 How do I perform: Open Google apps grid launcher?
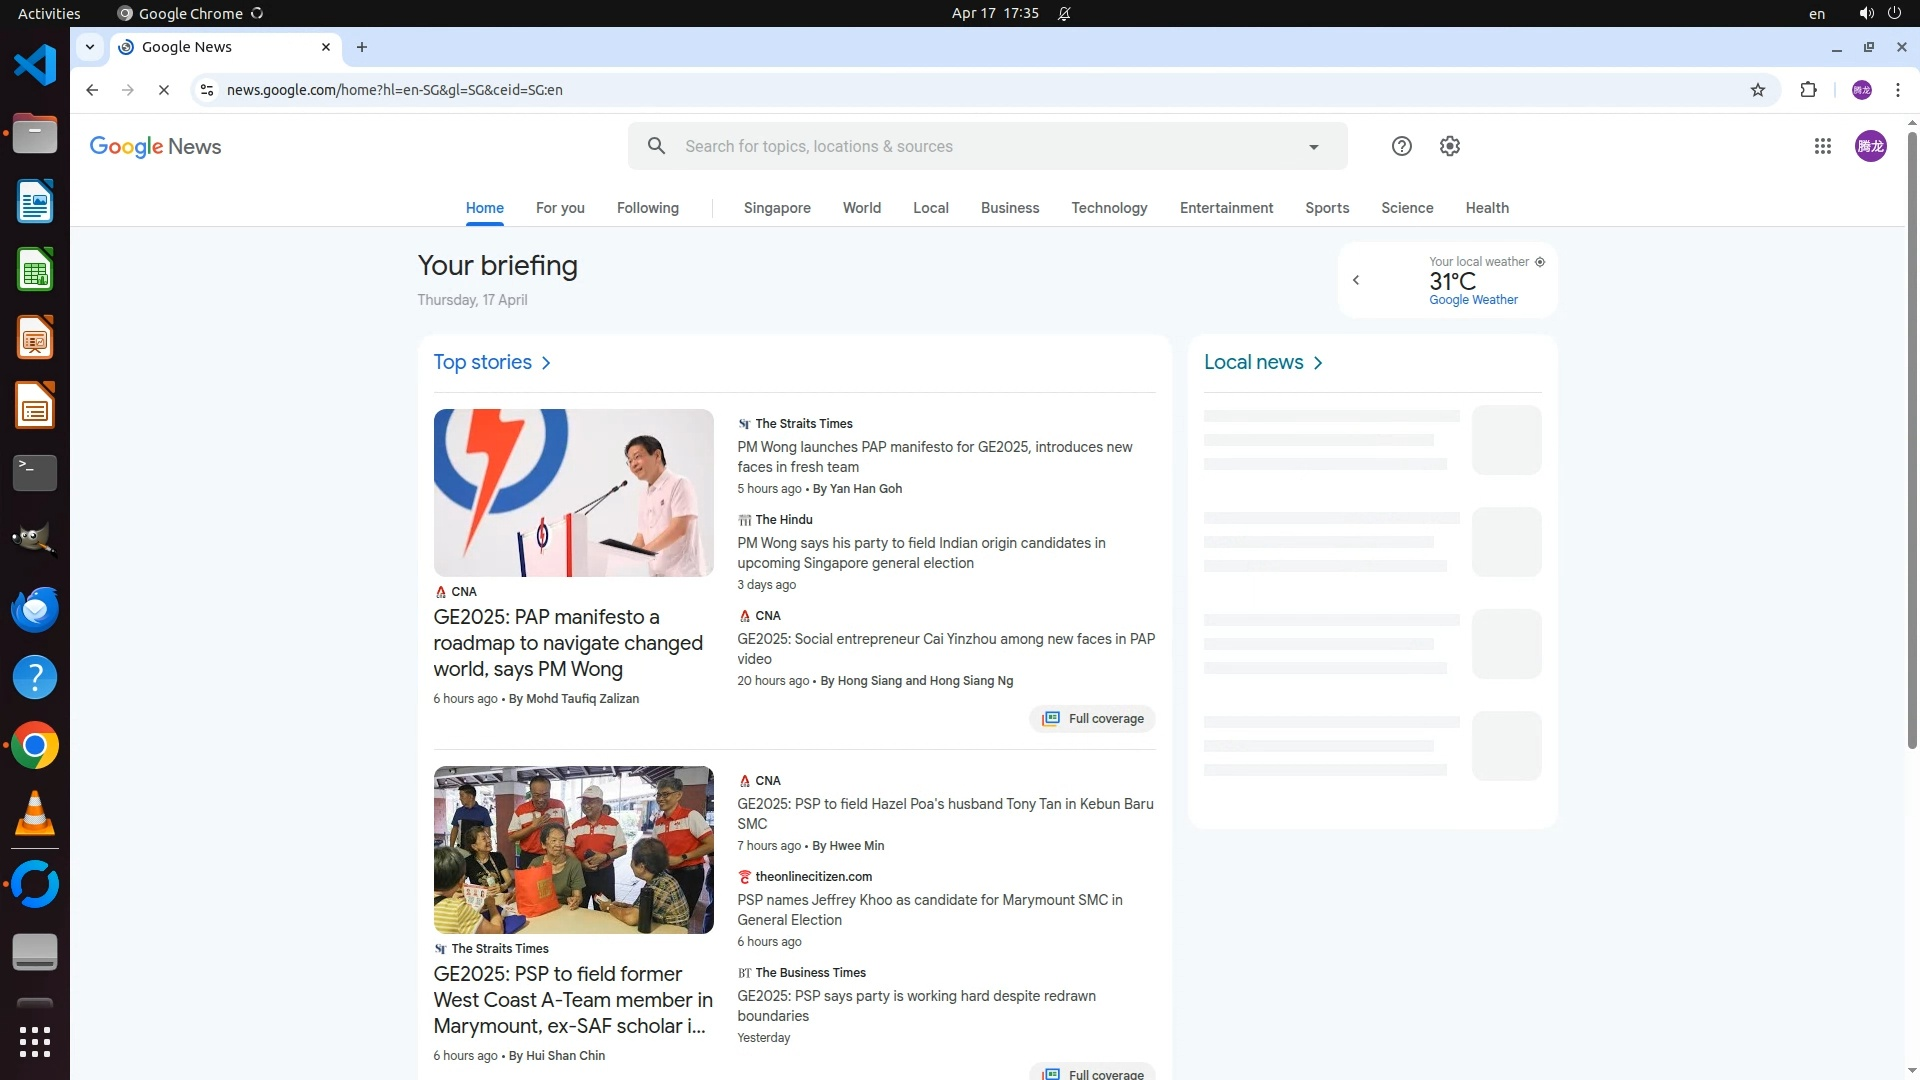pyautogui.click(x=1822, y=146)
